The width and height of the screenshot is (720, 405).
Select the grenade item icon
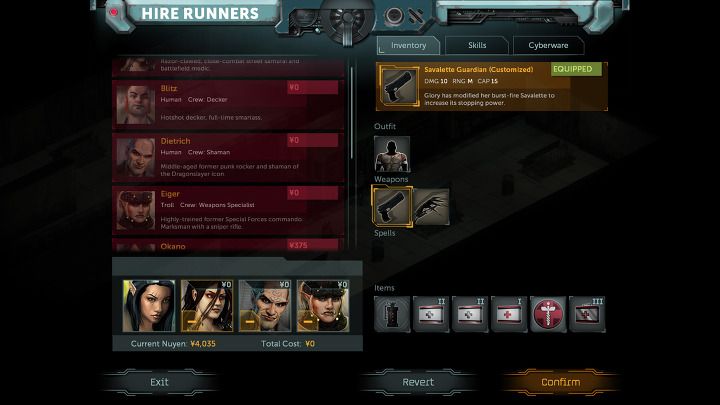coord(392,314)
